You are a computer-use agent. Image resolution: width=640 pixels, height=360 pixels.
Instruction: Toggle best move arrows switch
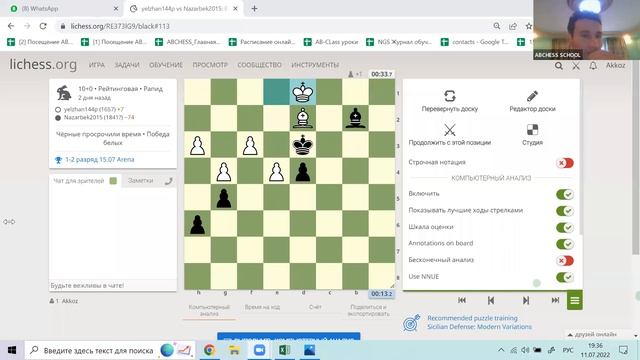[565, 211]
